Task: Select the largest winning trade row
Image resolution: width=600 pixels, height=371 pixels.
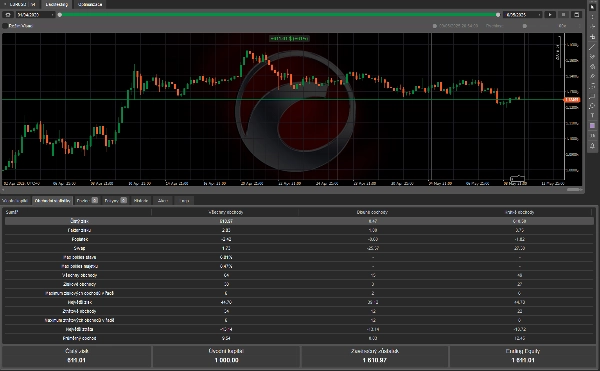Action: 299,302
